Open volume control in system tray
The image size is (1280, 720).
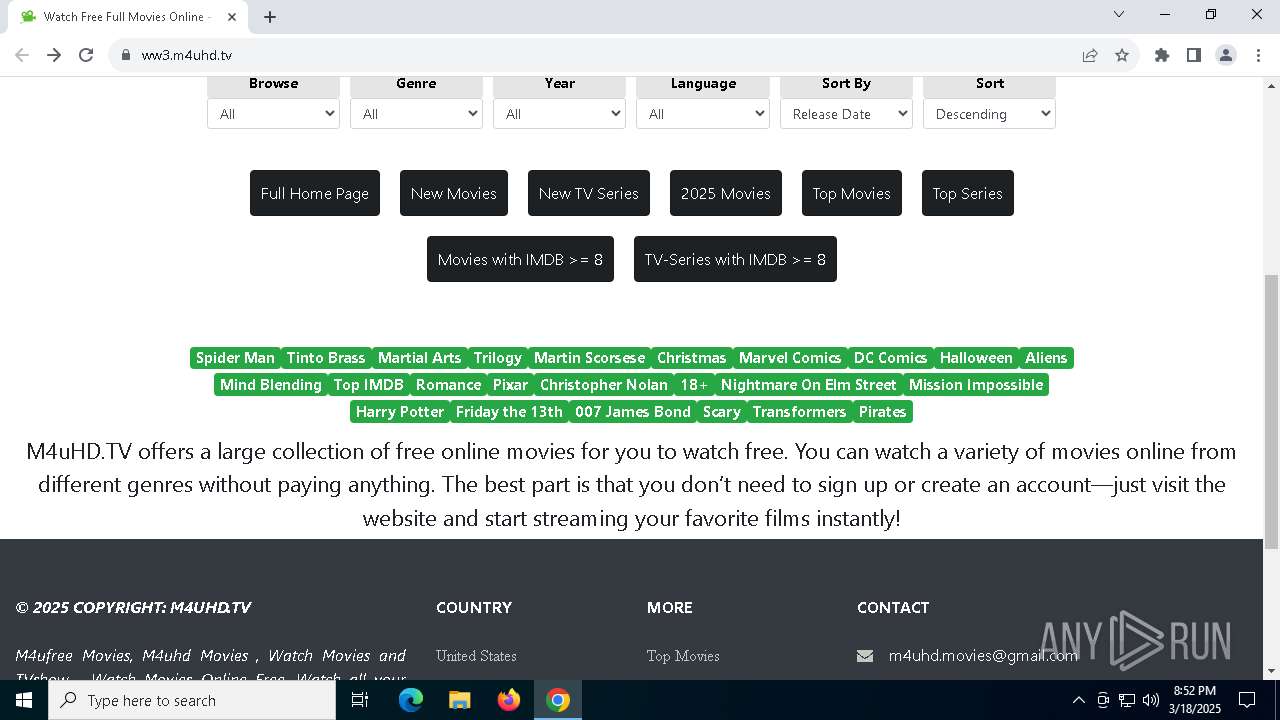(x=1151, y=700)
